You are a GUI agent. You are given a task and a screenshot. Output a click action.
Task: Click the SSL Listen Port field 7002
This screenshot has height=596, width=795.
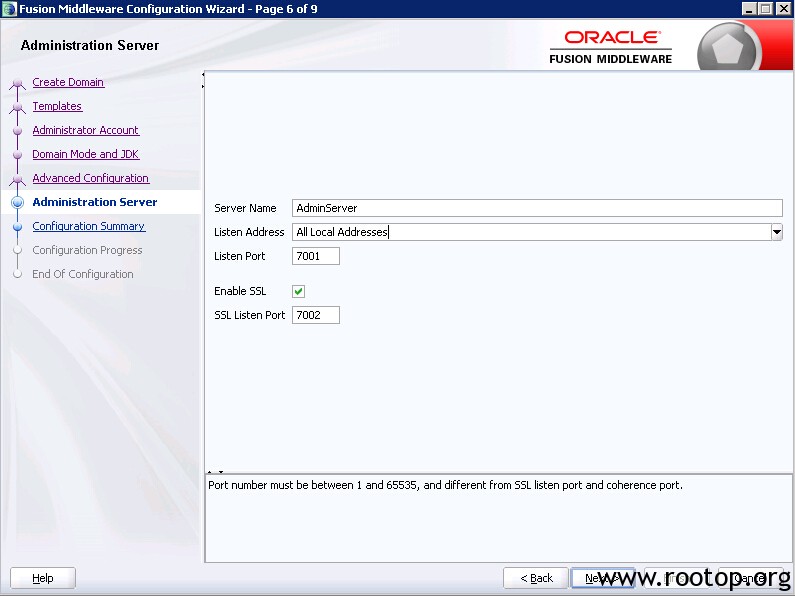click(x=315, y=315)
